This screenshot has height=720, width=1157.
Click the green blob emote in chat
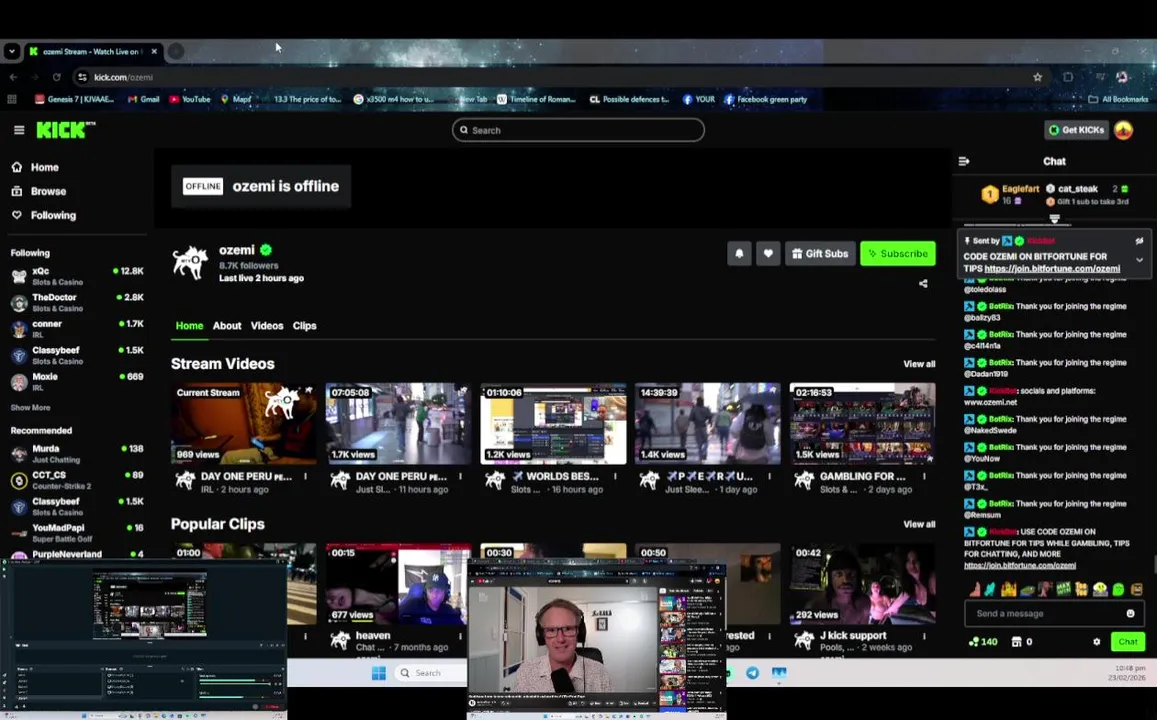pos(1118,589)
